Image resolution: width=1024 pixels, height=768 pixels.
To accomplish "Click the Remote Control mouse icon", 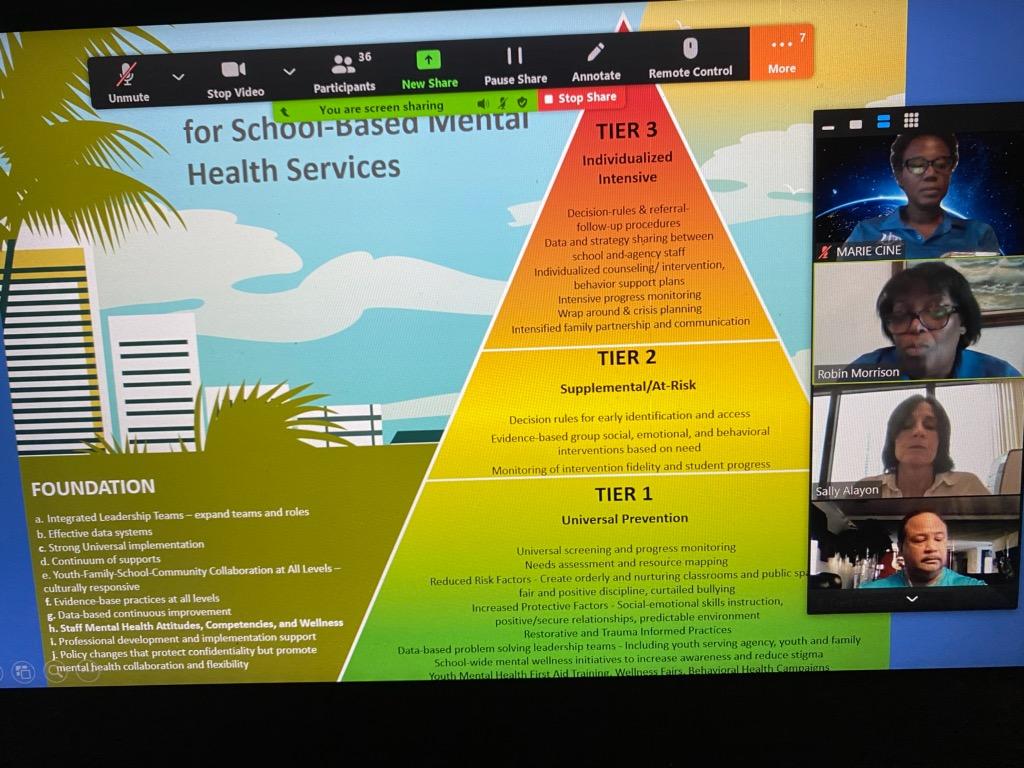I will (x=690, y=48).
